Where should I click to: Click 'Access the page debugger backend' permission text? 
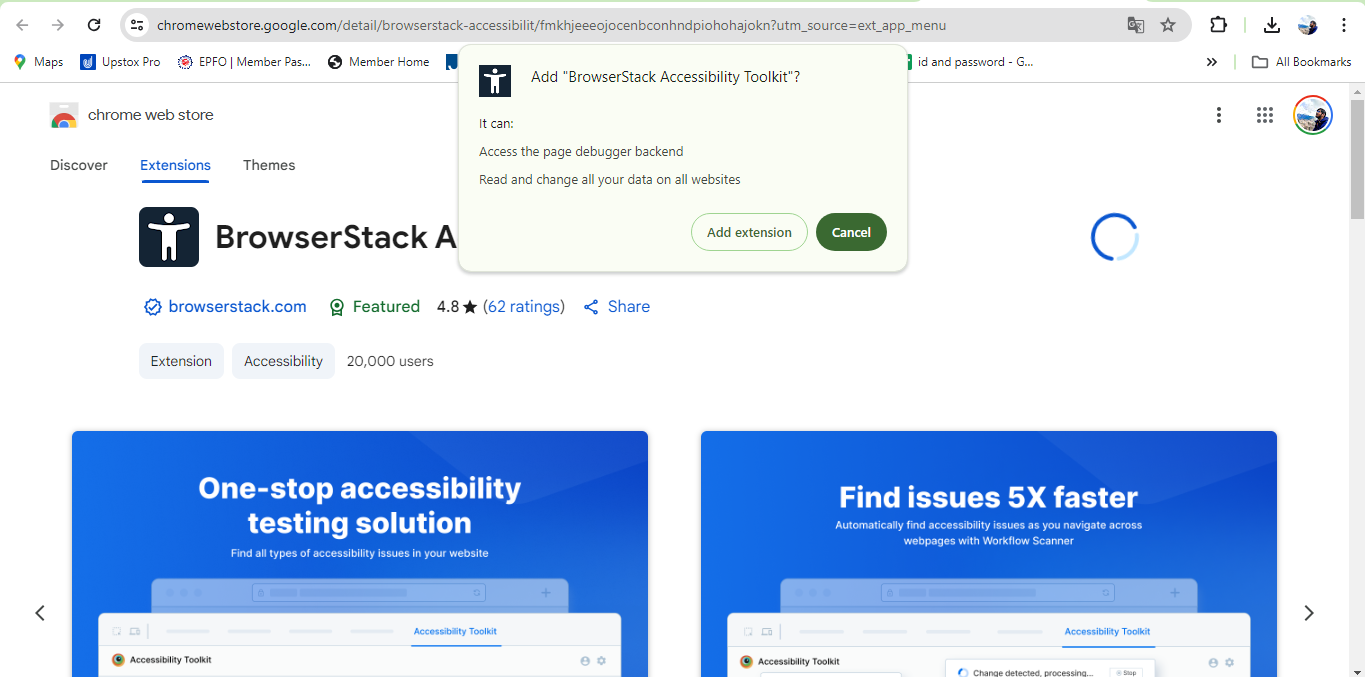pyautogui.click(x=581, y=152)
